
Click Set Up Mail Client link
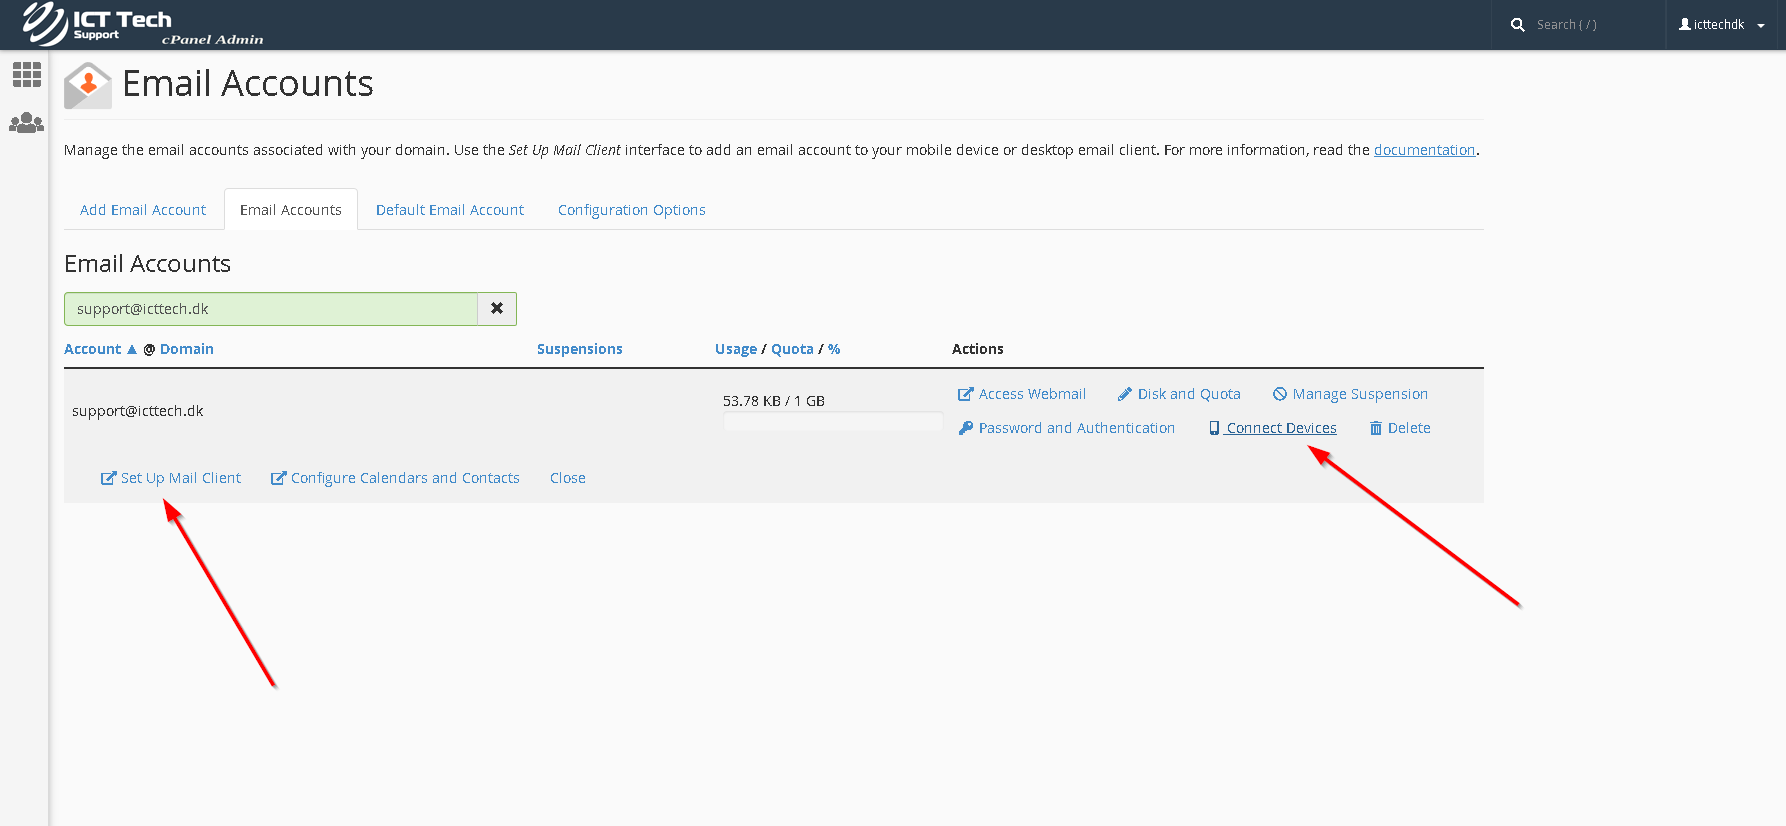[171, 478]
